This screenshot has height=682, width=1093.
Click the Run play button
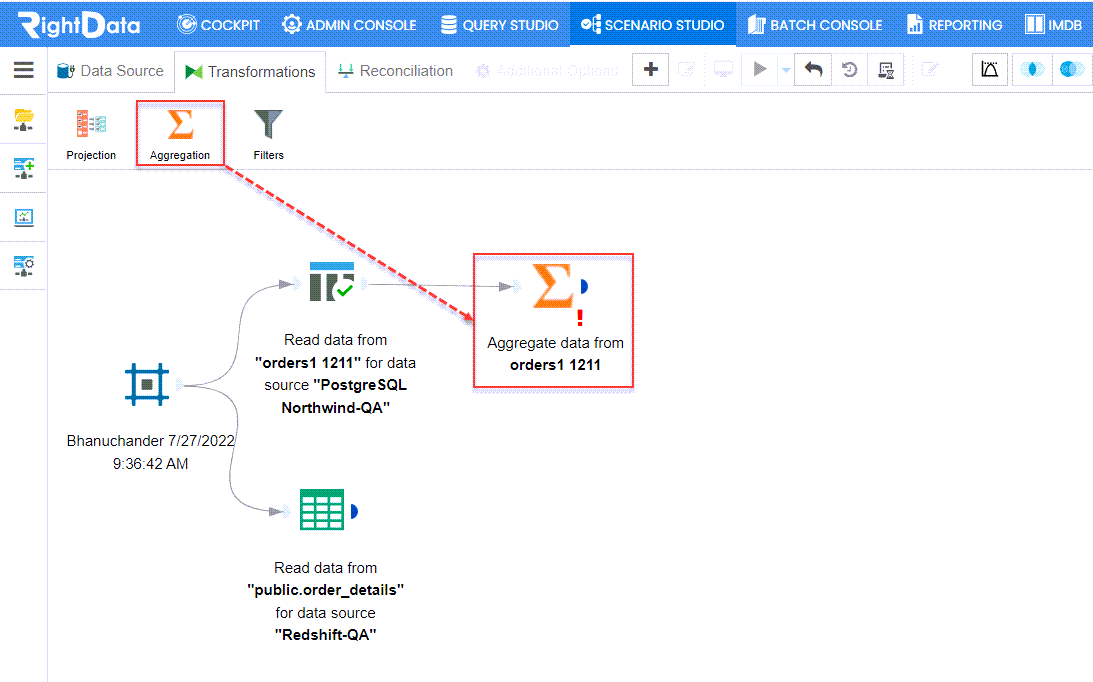point(760,70)
